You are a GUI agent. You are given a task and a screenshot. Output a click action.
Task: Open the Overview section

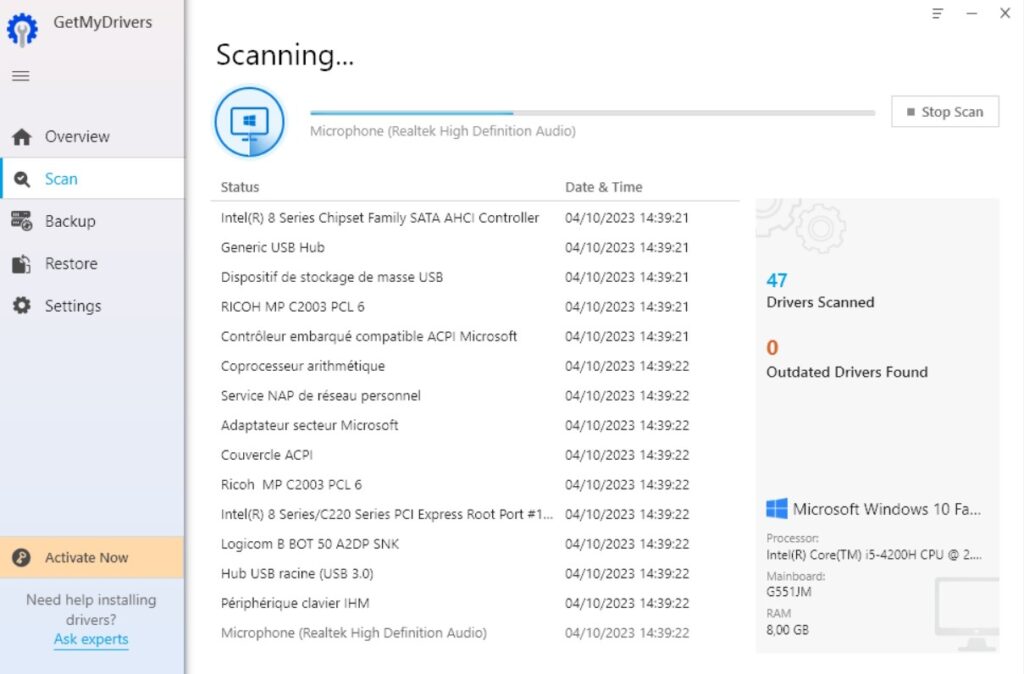93,136
